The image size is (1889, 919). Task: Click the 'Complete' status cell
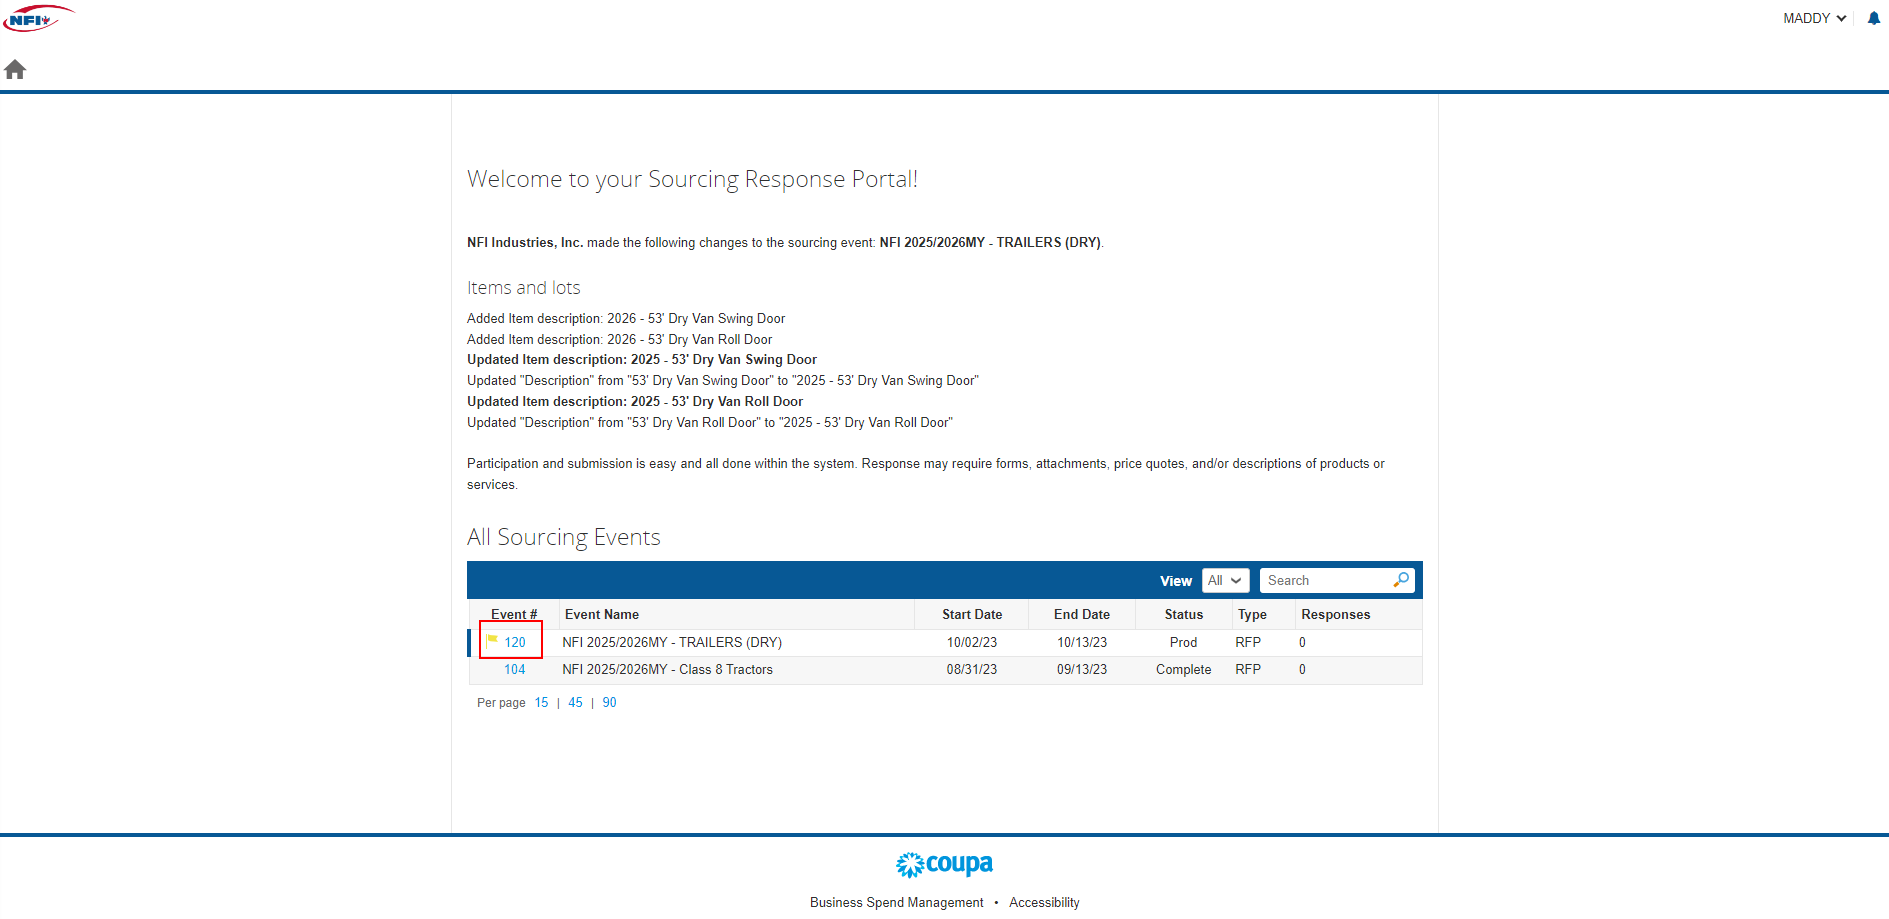[1184, 669]
